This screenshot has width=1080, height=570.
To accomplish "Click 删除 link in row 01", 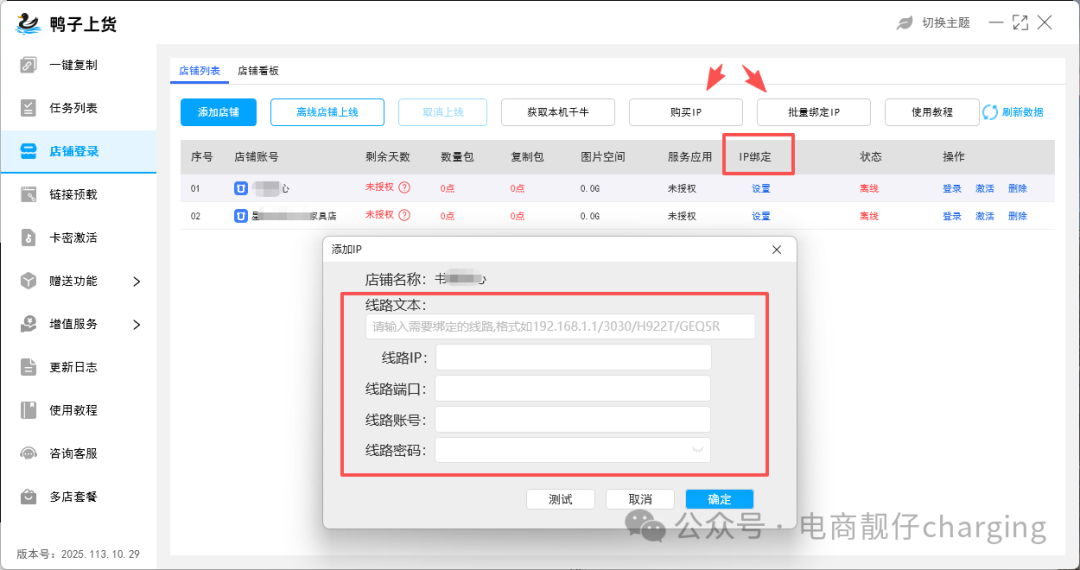I will tap(1017, 189).
